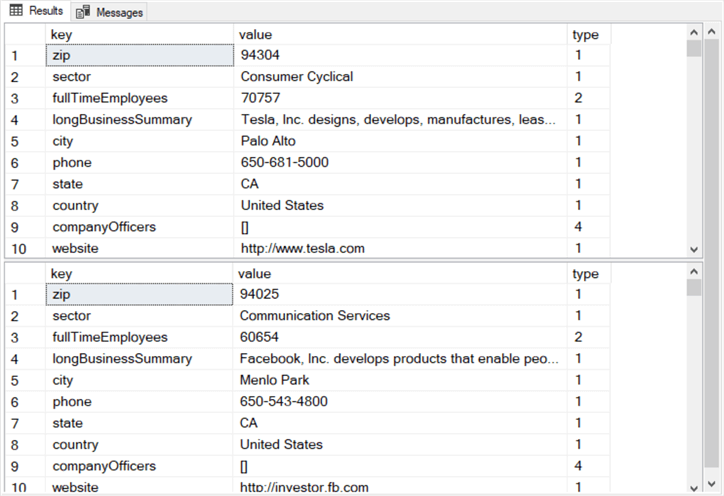
Task: Select the phone 650-681-5000 cell
Action: click(x=400, y=163)
